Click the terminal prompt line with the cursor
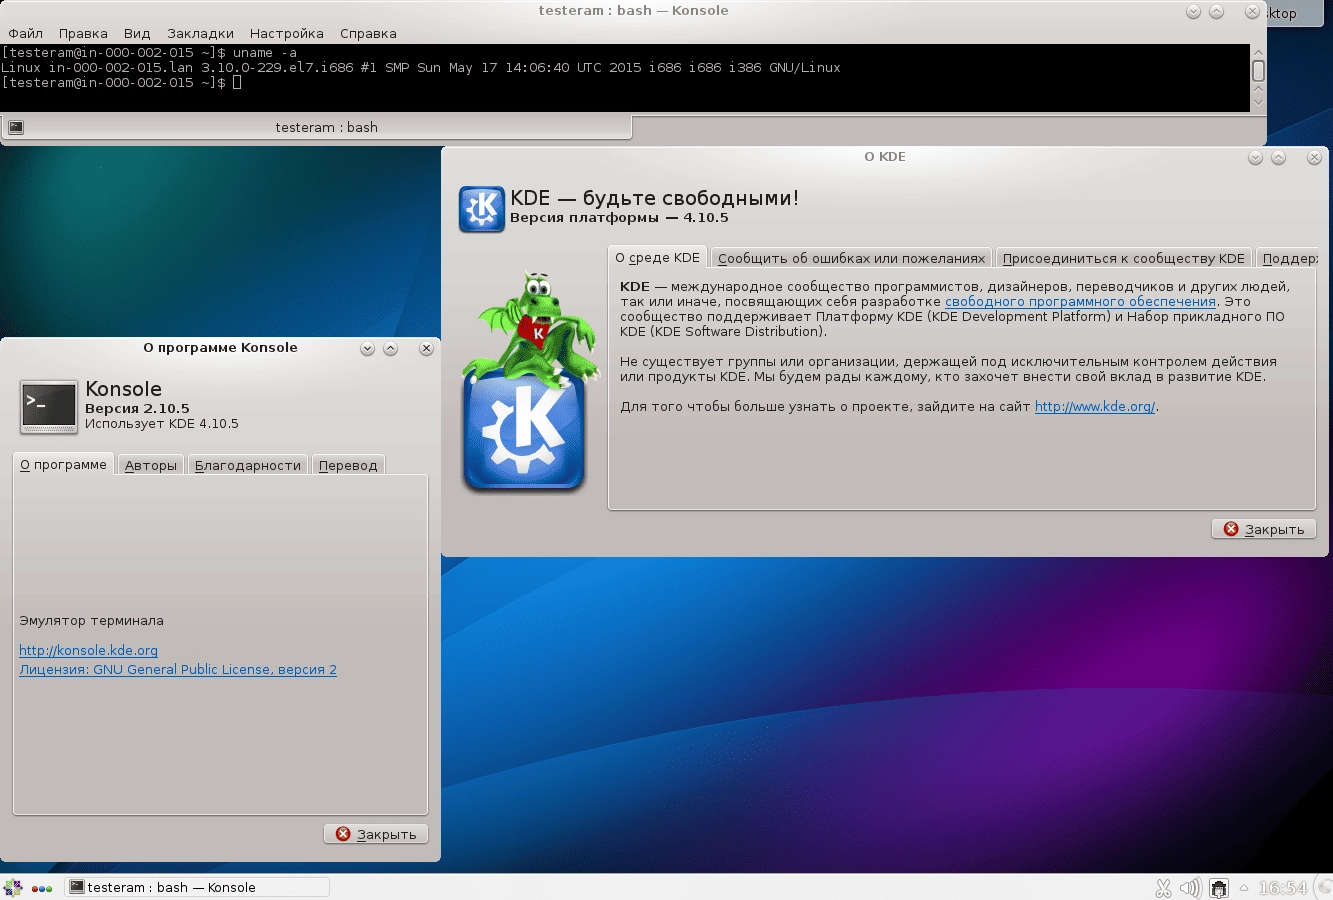This screenshot has width=1333, height=900. point(121,82)
